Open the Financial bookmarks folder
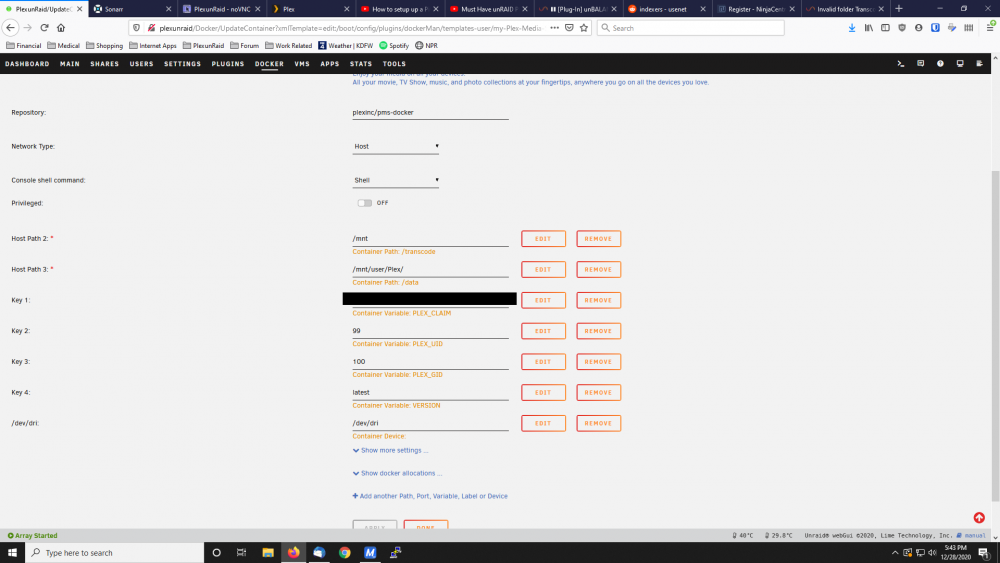Image resolution: width=1000 pixels, height=563 pixels. [x=24, y=46]
